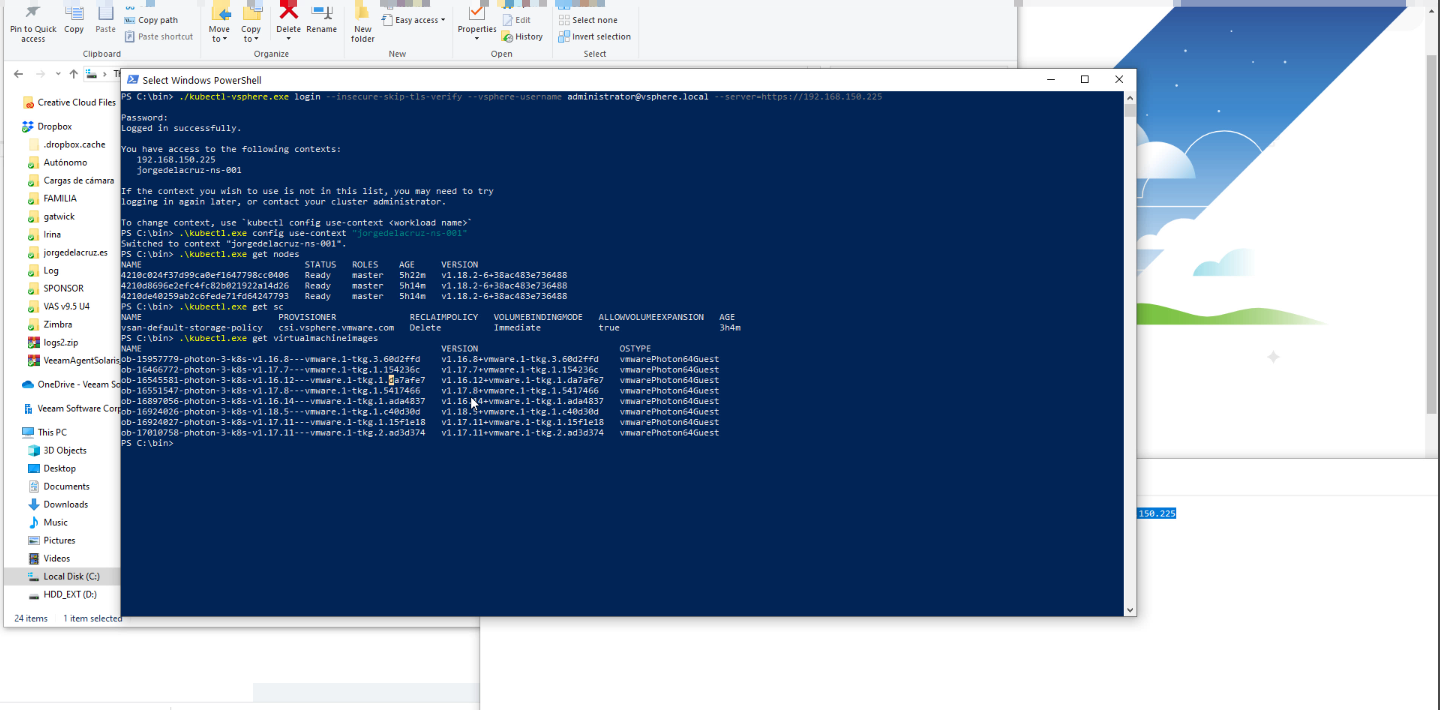Open the Move to dropdown

pyautogui.click(x=219, y=34)
